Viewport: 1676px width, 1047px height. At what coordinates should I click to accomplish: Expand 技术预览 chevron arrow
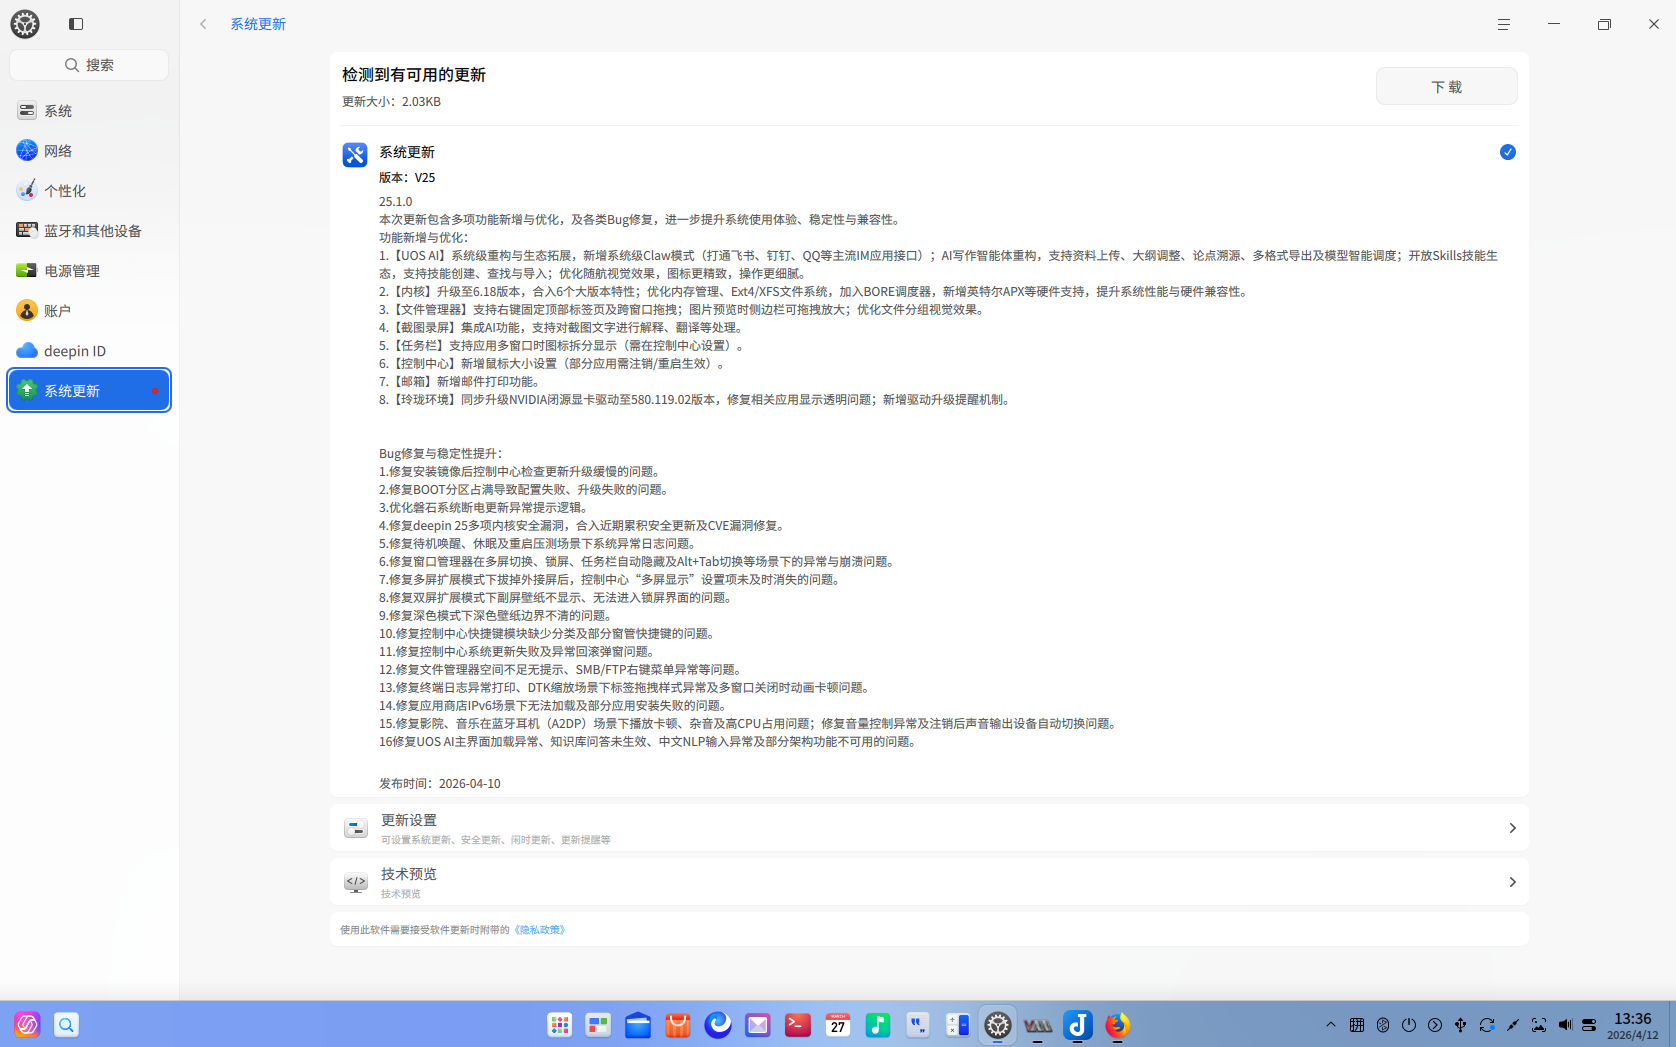1512,882
